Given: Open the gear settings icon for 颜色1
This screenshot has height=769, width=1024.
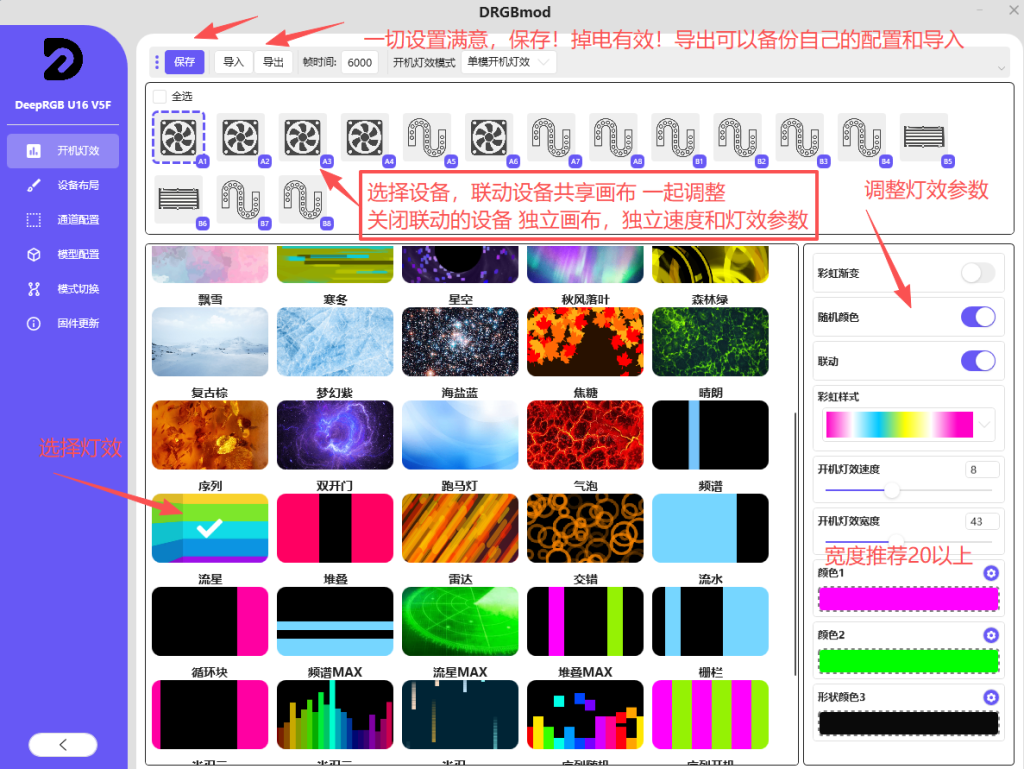Looking at the screenshot, I should (x=990, y=573).
